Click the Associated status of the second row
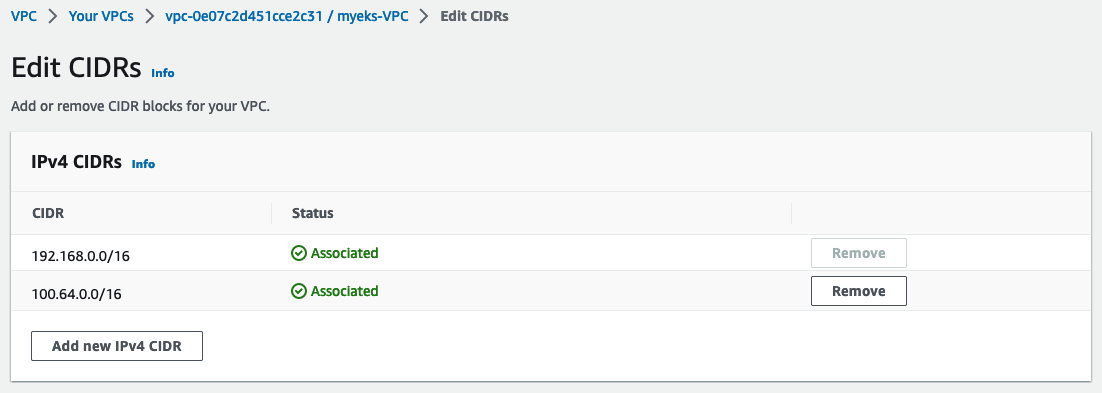The width and height of the screenshot is (1102, 393). click(344, 291)
